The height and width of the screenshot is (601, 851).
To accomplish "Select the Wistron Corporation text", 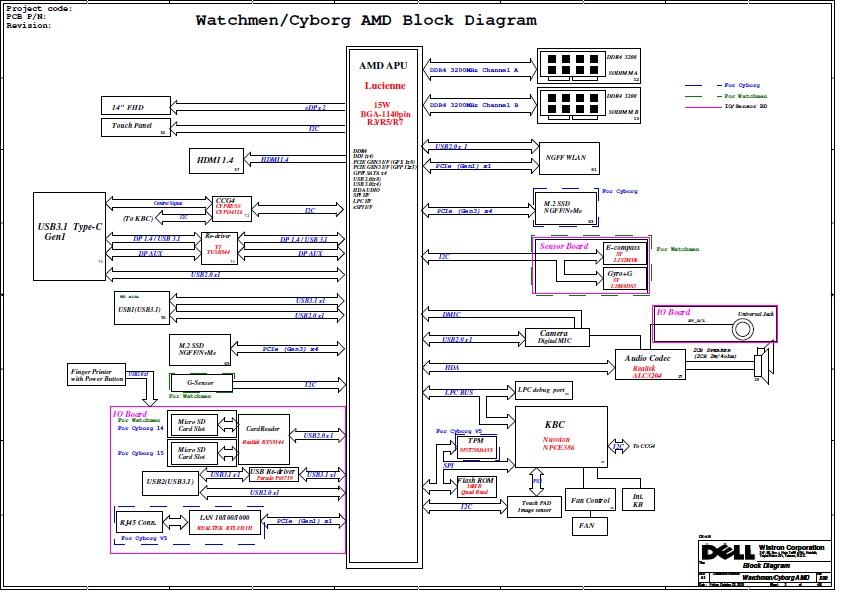I will pyautogui.click(x=791, y=547).
